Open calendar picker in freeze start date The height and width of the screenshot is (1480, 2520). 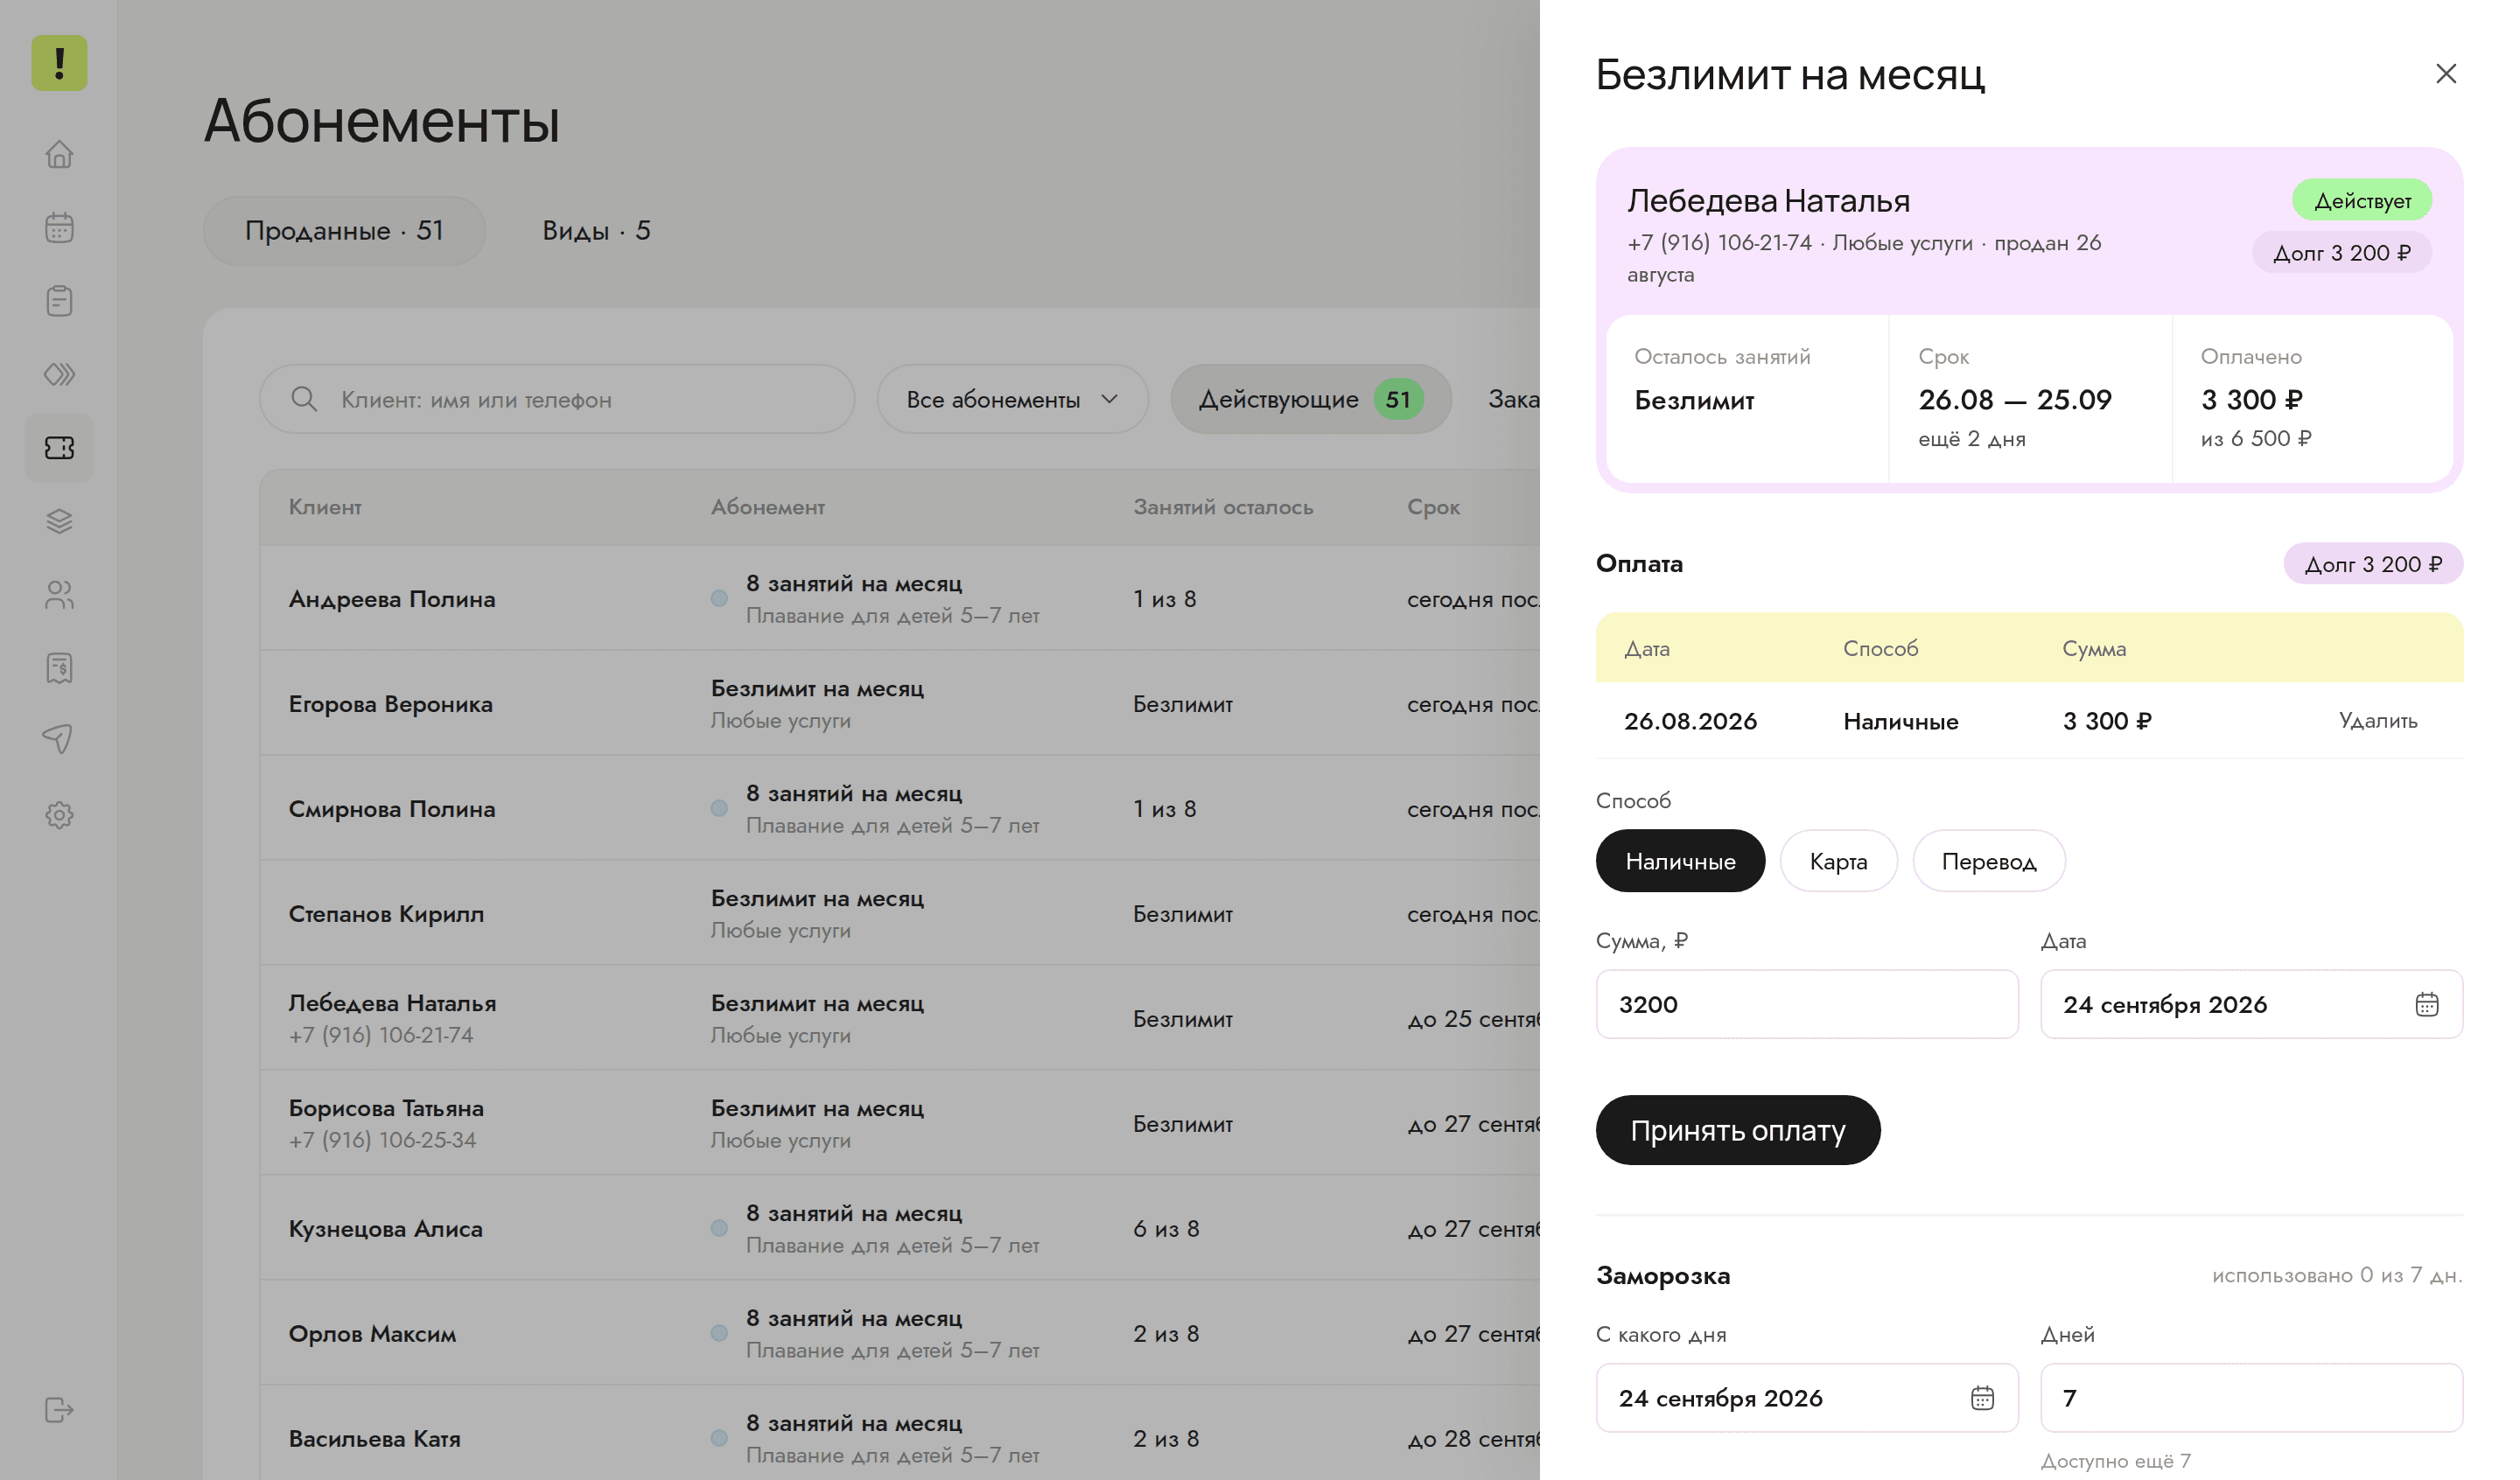pyautogui.click(x=1982, y=1398)
